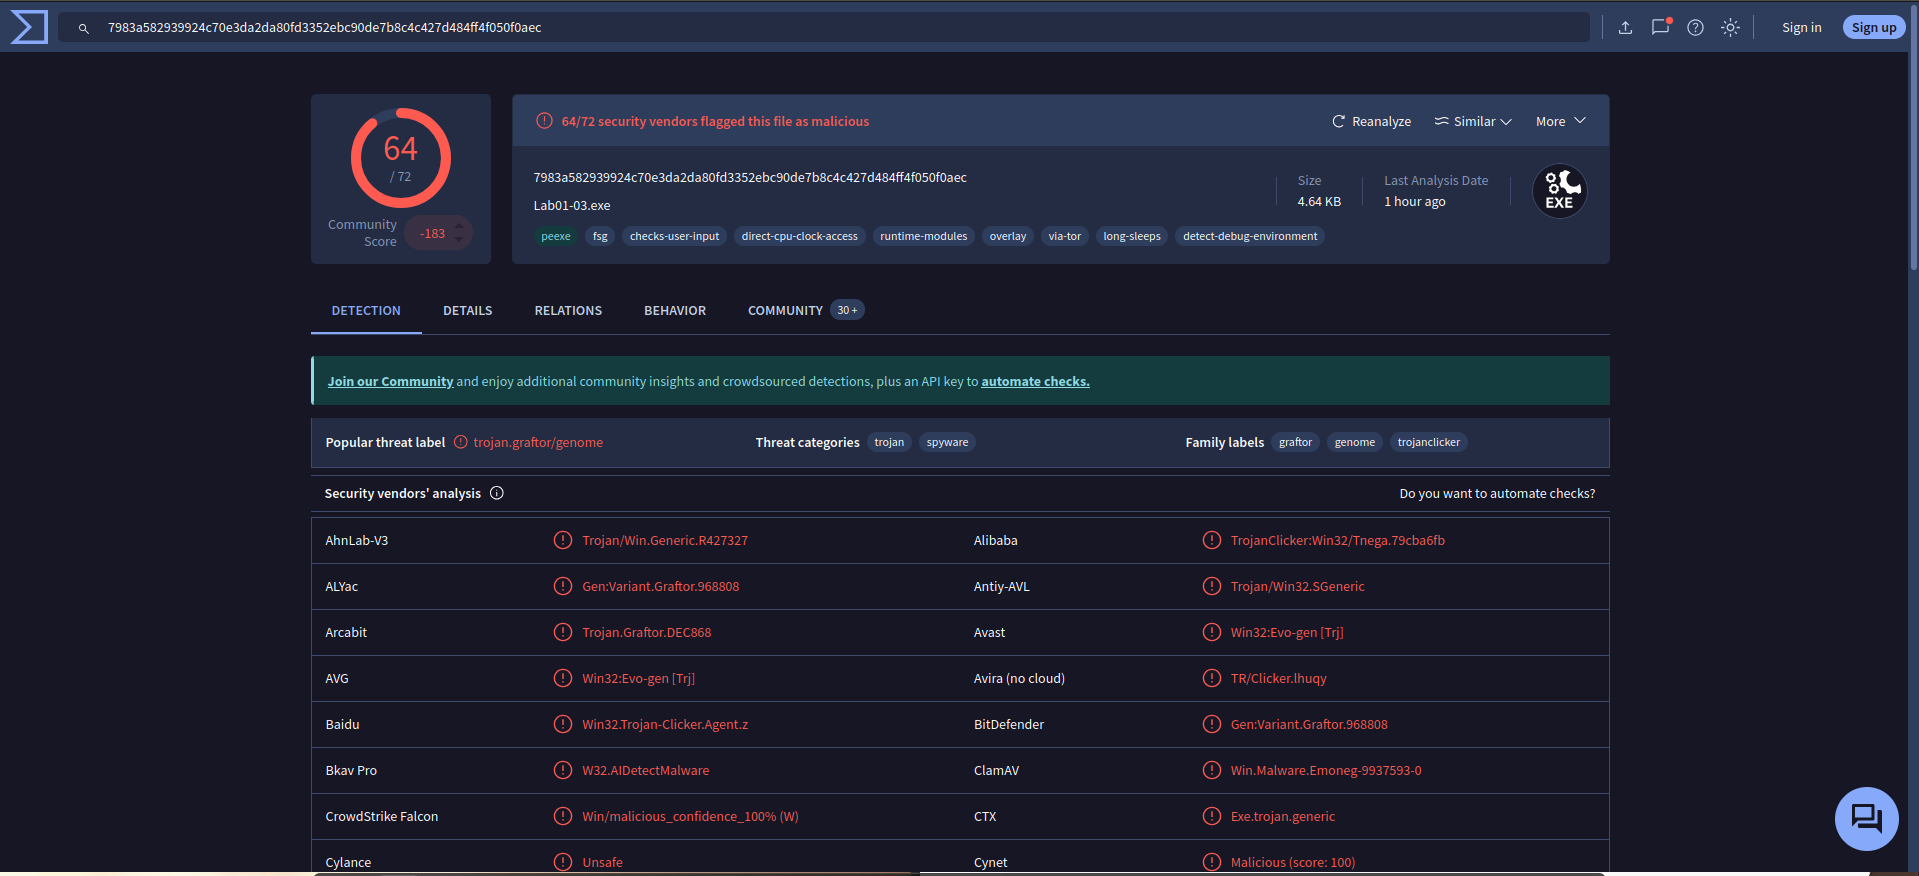1919x876 pixels.
Task: Click the Security vendors' analysis info icon
Action: (497, 493)
